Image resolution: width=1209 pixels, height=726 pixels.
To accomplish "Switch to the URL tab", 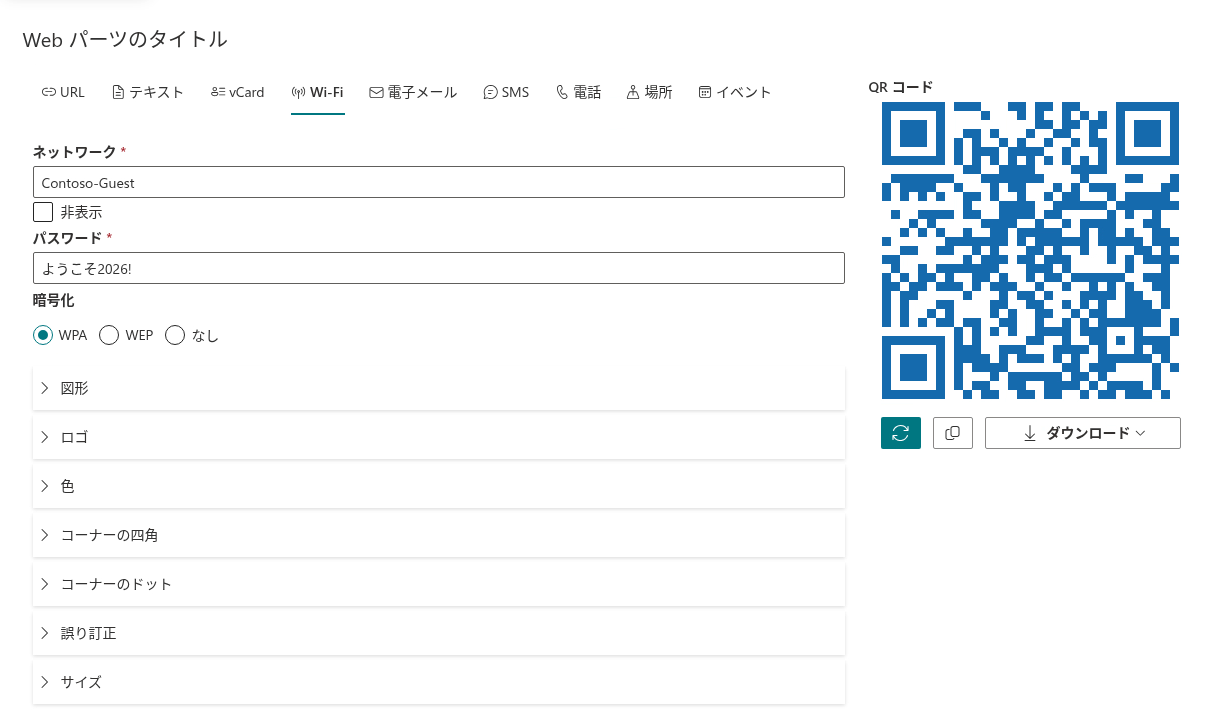I will tap(63, 92).
